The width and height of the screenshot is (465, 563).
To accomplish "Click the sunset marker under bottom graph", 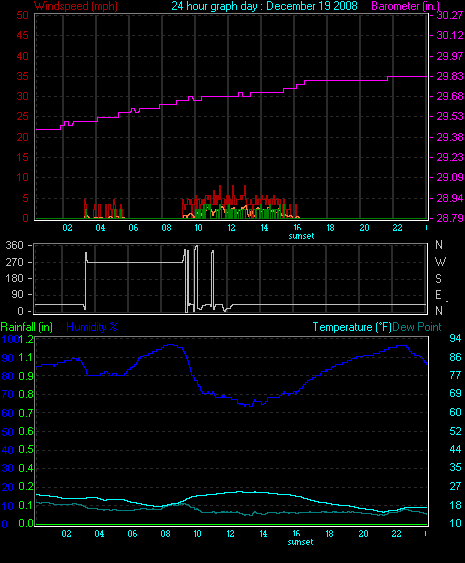I will 300,542.
